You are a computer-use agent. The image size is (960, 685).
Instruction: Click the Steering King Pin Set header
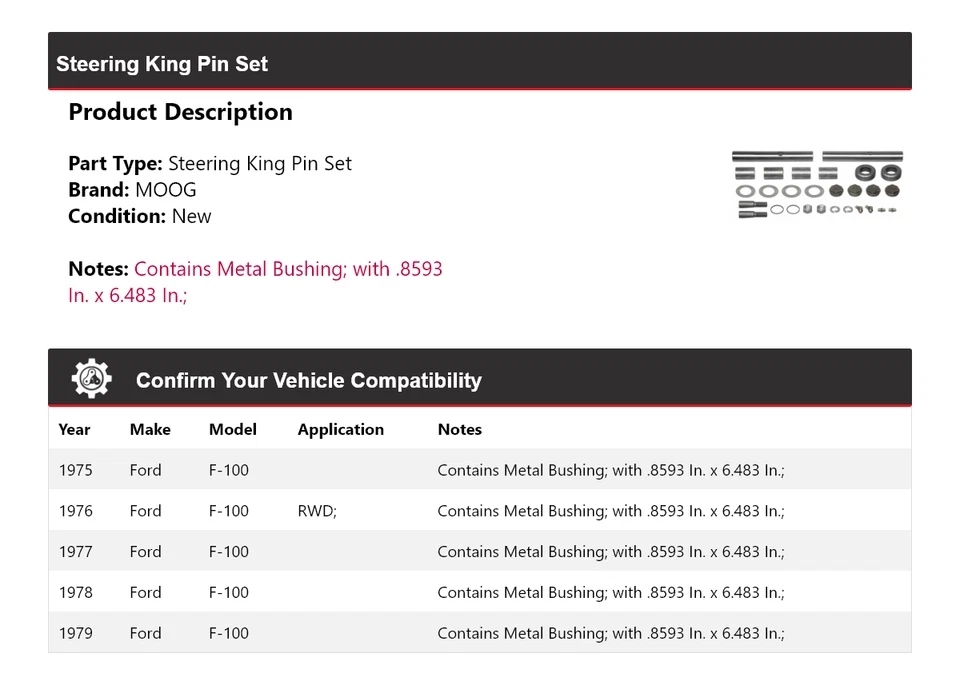click(162, 64)
